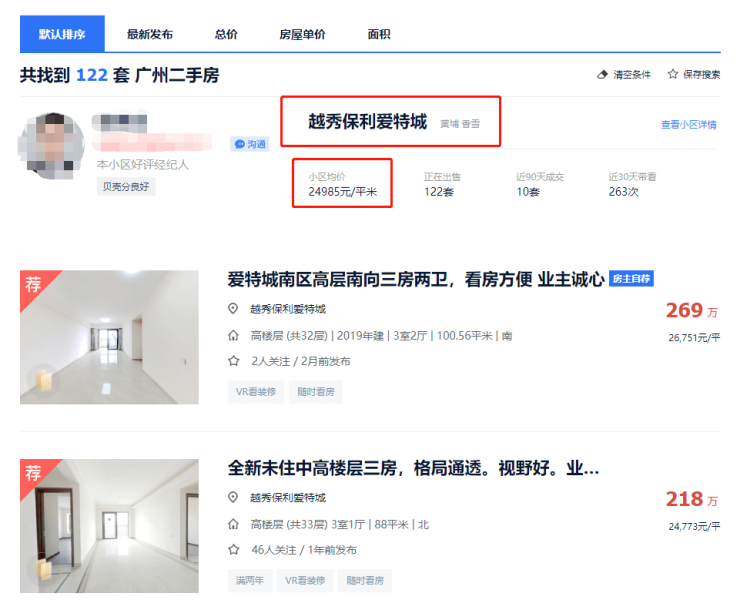Click the 满两年 tag
This screenshot has width=740, height=610.
pos(250,581)
